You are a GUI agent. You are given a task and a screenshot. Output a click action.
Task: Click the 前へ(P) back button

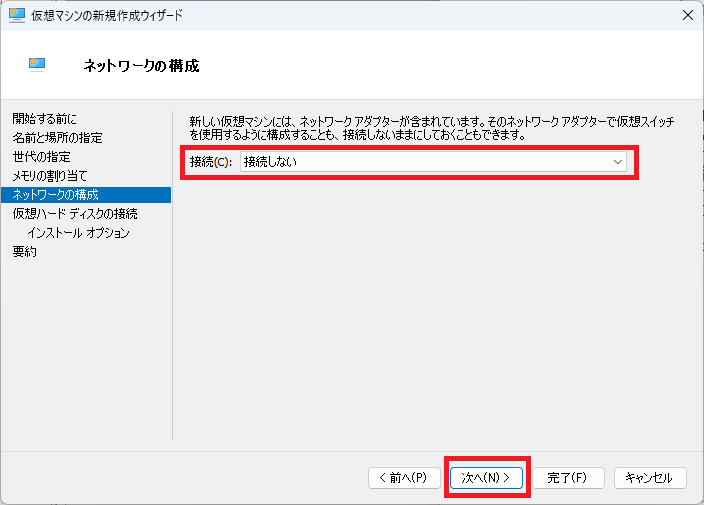[x=404, y=478]
